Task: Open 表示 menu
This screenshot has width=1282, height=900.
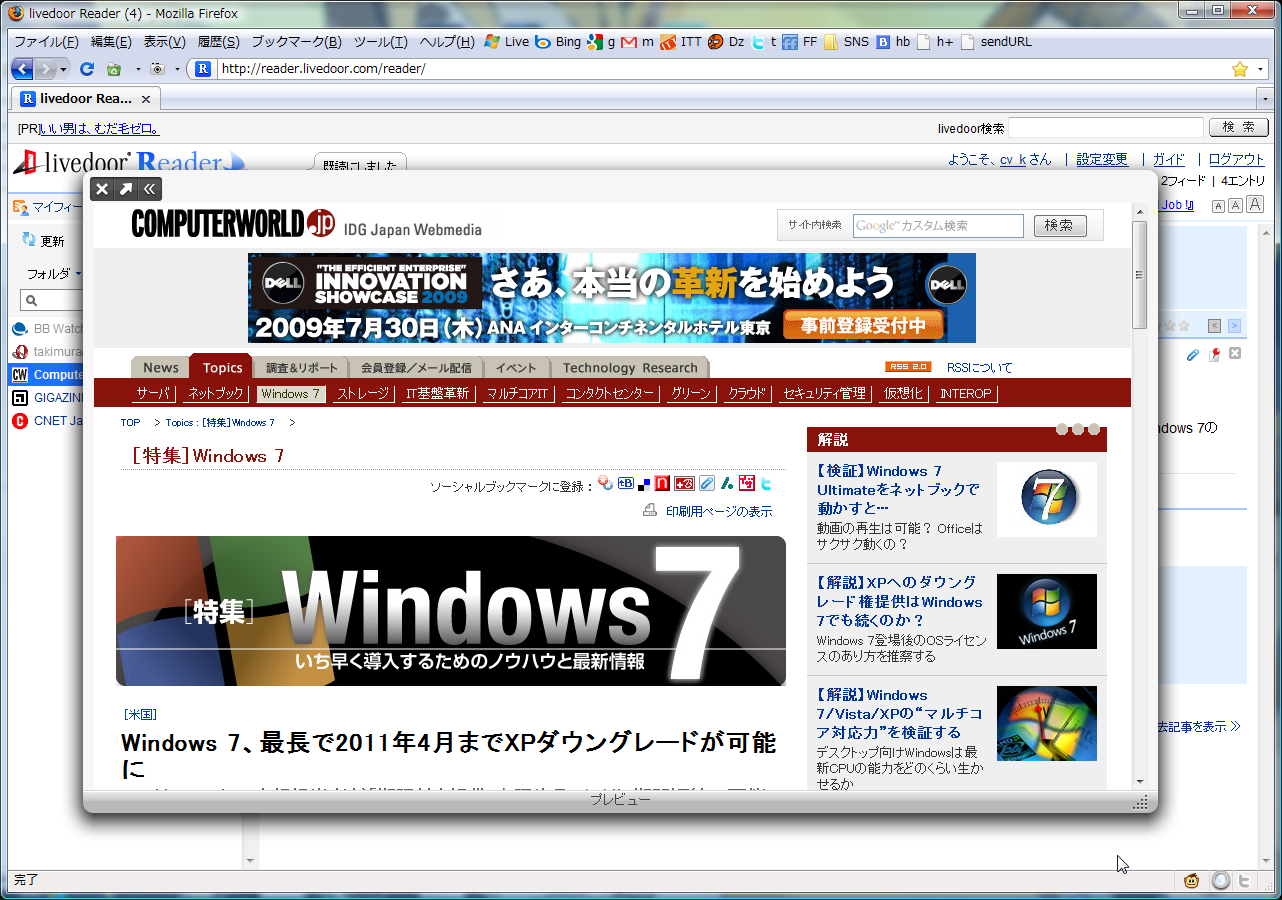Action: [x=164, y=42]
